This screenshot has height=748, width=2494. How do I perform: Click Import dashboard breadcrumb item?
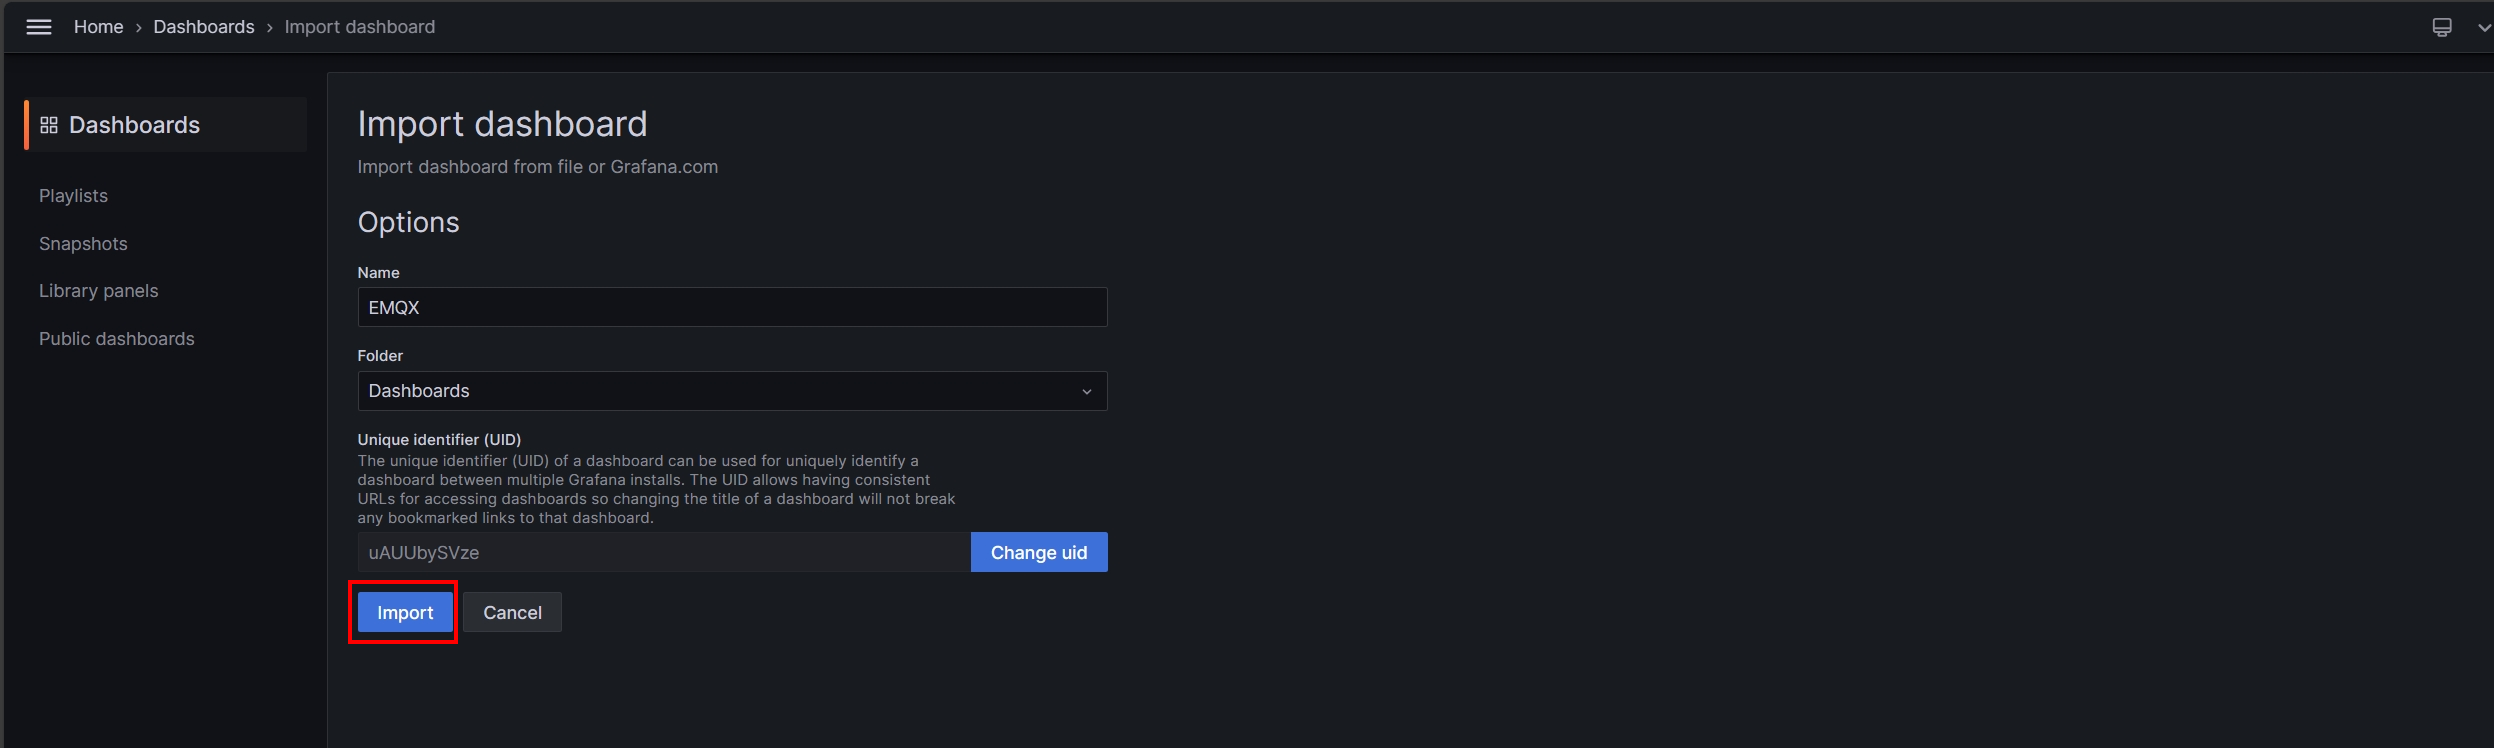[x=359, y=27]
